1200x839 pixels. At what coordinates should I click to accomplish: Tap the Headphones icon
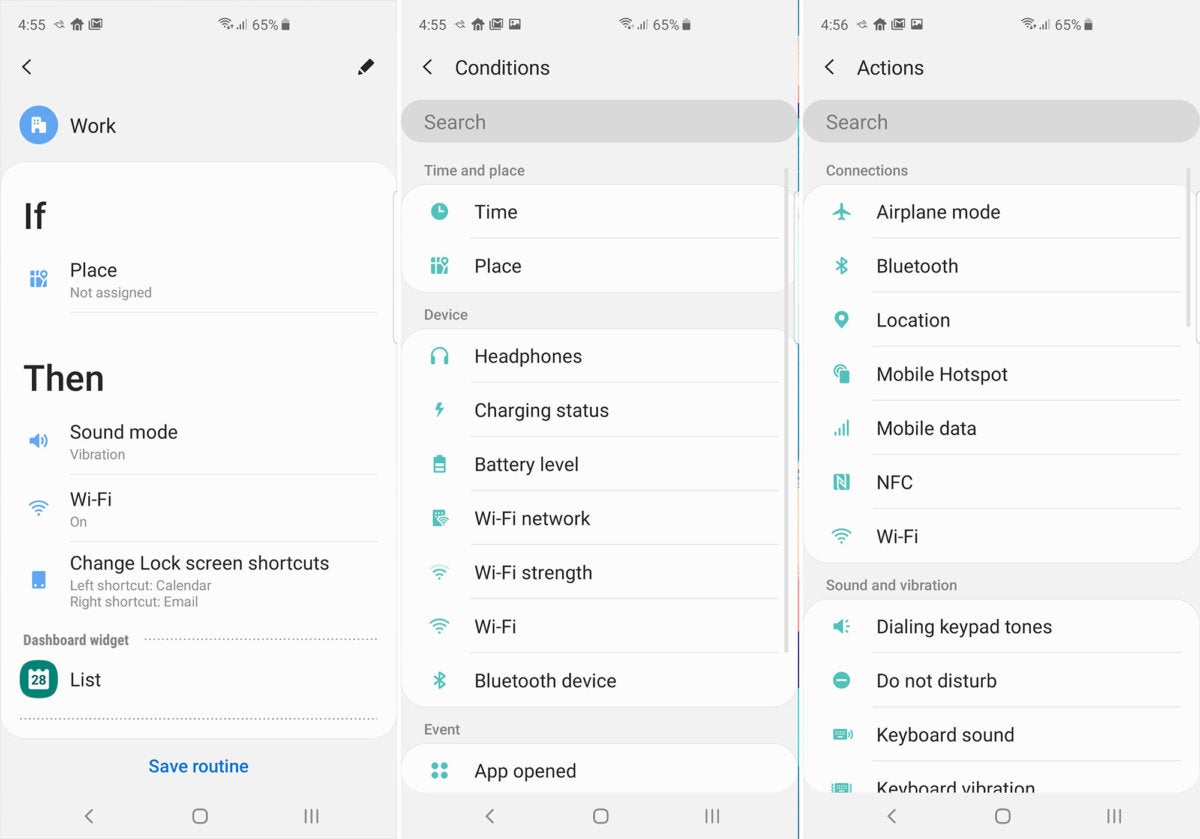(439, 356)
